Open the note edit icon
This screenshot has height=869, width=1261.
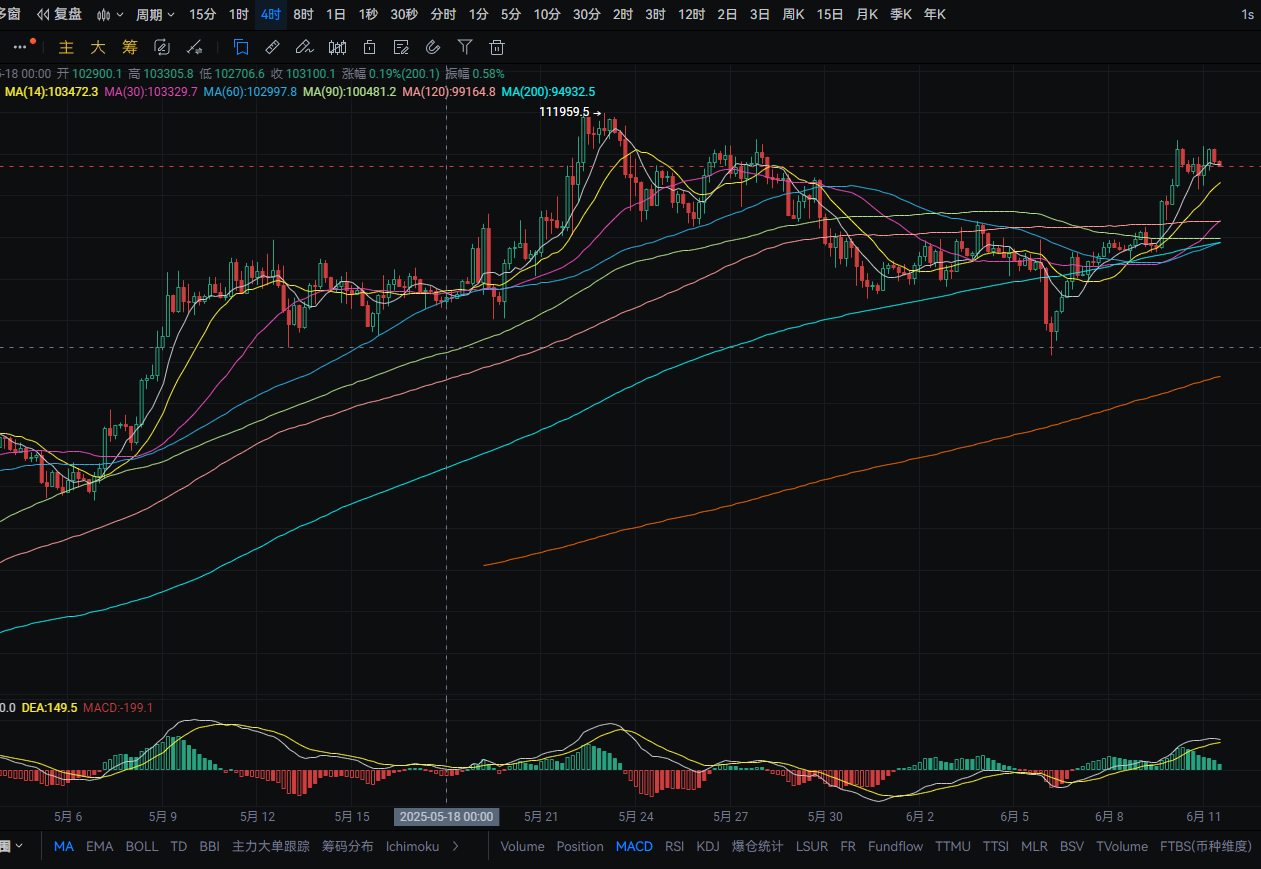pos(401,47)
